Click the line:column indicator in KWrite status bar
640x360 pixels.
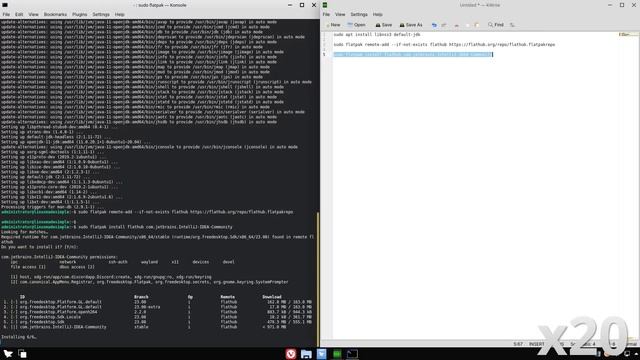(518, 344)
